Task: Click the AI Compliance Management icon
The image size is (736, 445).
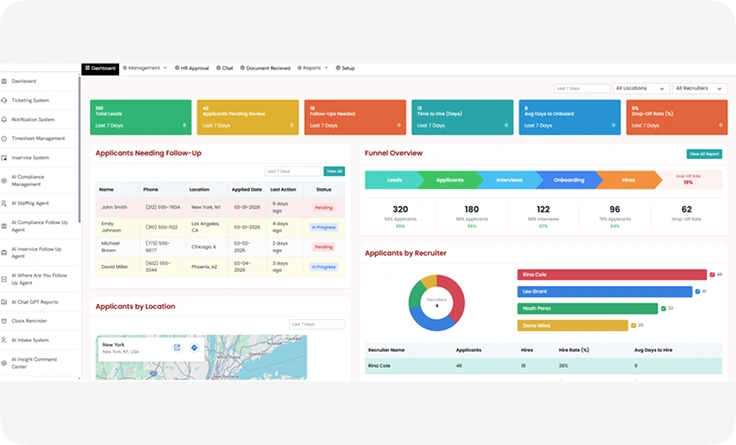Action: 4,181
